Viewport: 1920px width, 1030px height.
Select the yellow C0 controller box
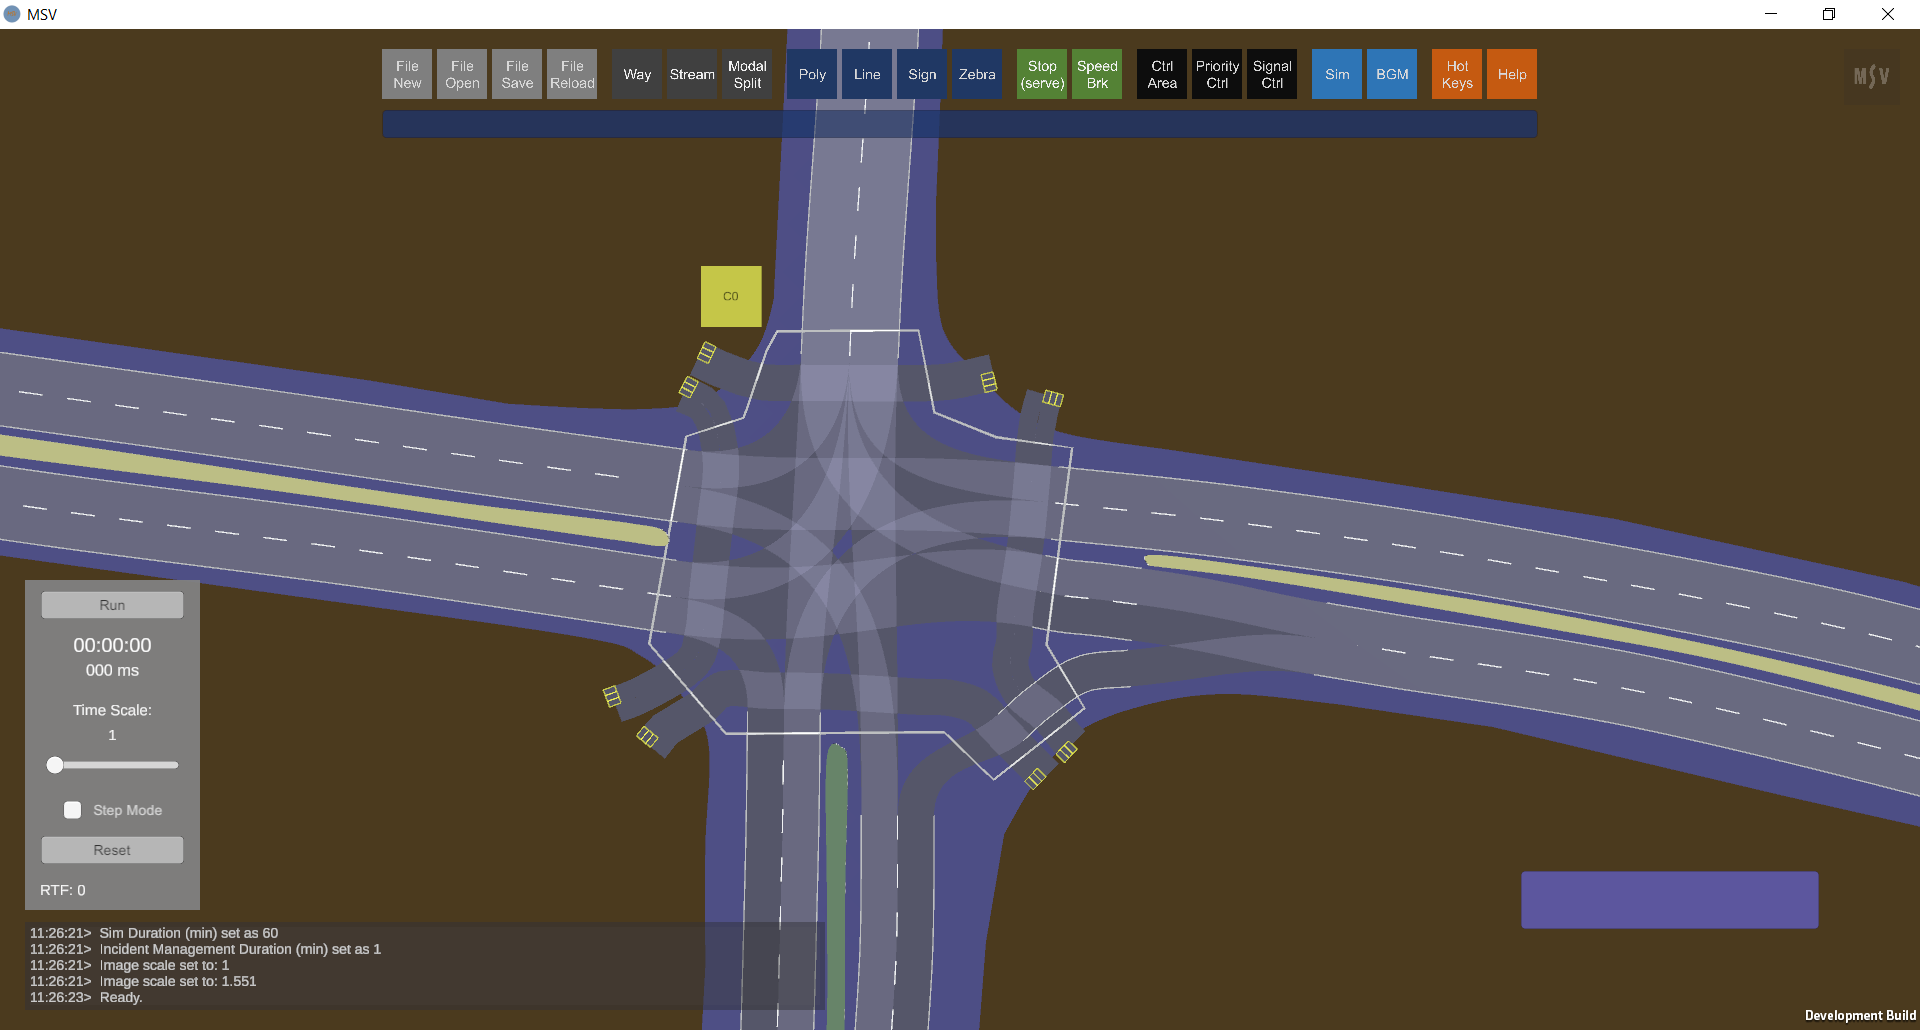731,296
